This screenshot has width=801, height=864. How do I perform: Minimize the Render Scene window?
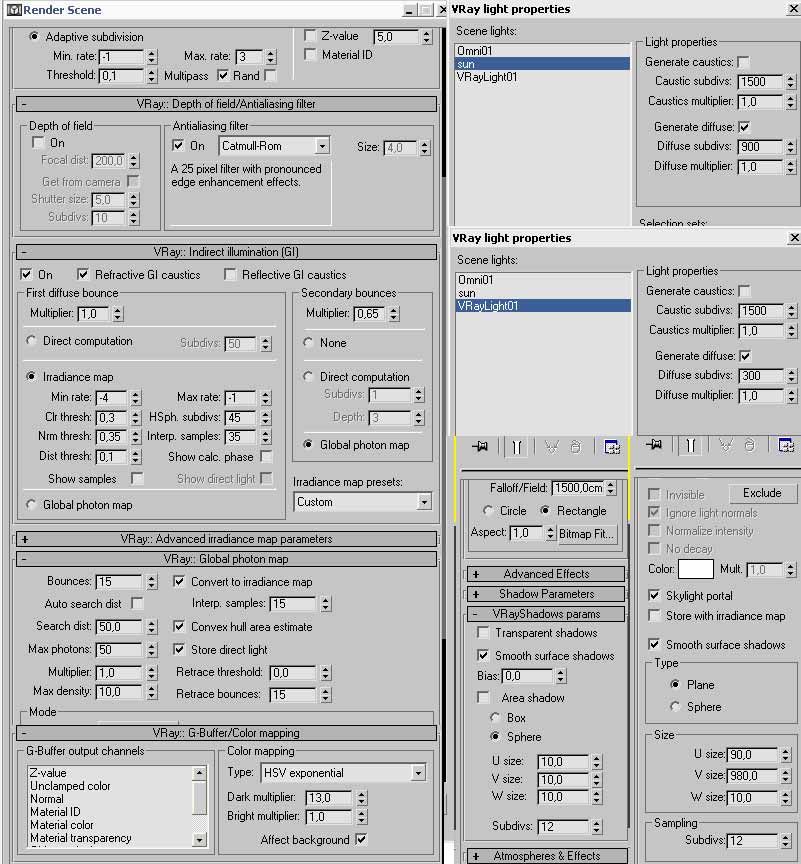(x=409, y=10)
